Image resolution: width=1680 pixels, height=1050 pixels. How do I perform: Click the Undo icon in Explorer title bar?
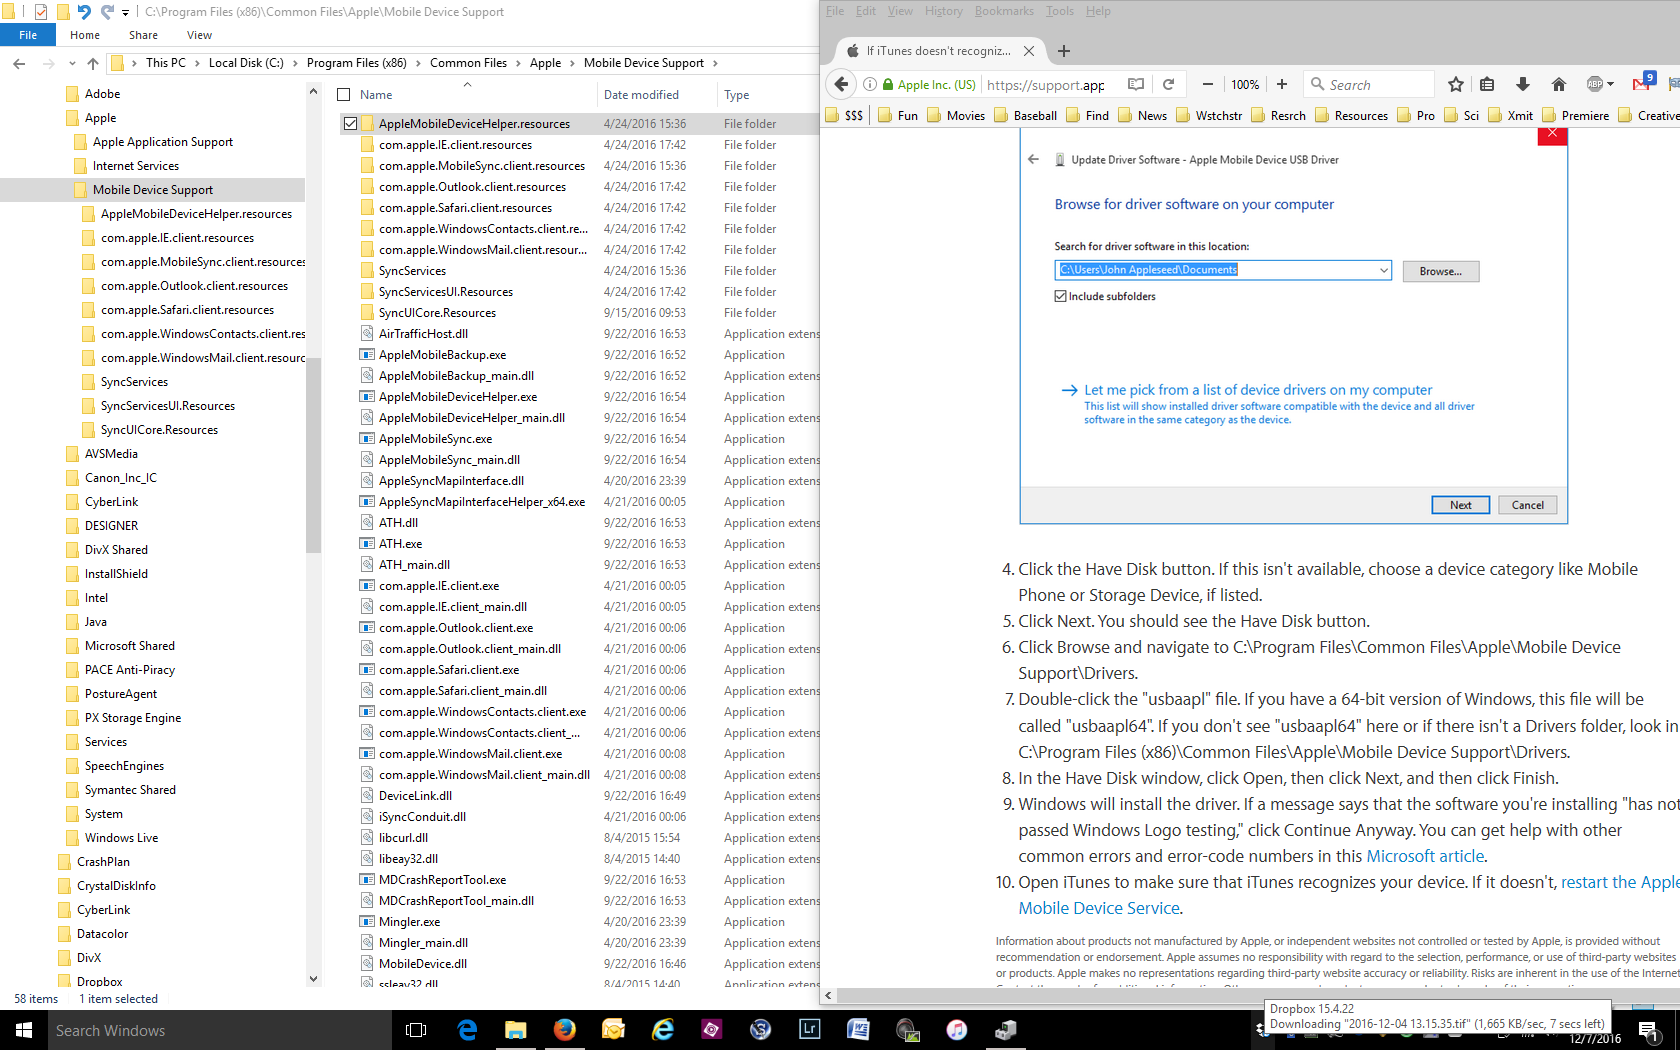(x=84, y=12)
